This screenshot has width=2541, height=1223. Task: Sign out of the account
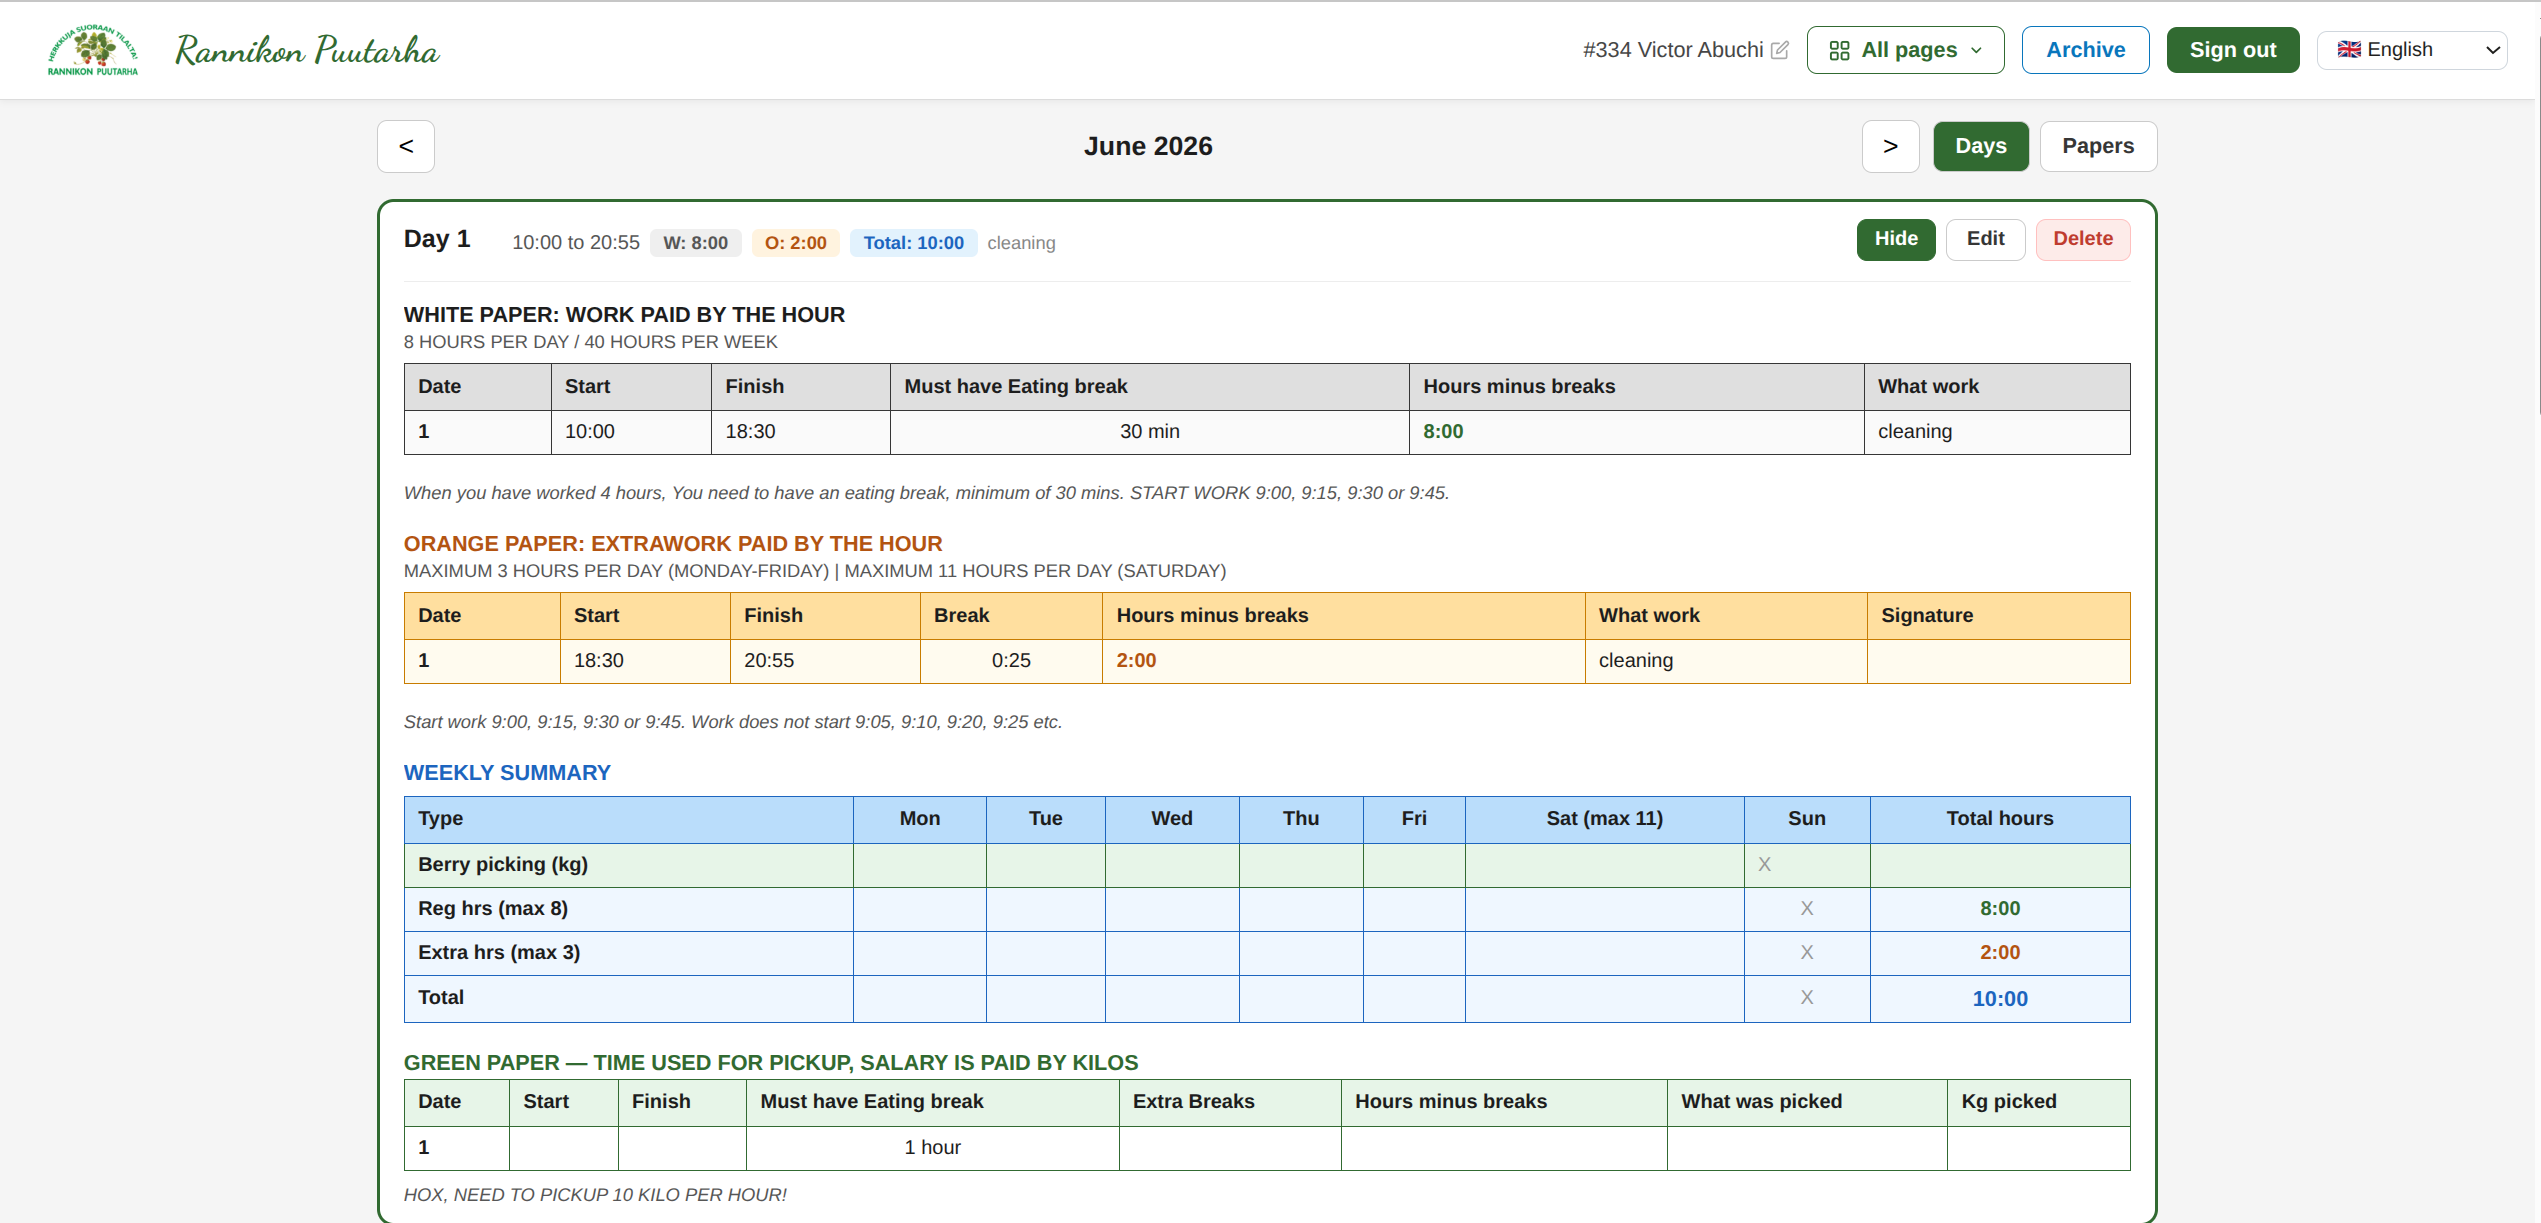pos(2232,50)
